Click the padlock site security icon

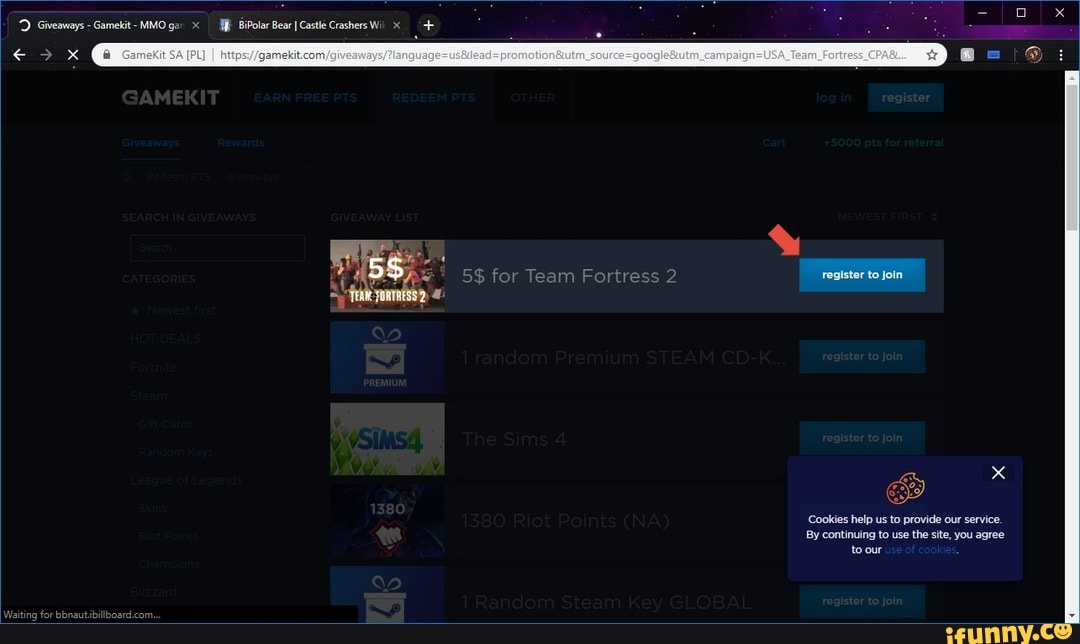(x=106, y=55)
